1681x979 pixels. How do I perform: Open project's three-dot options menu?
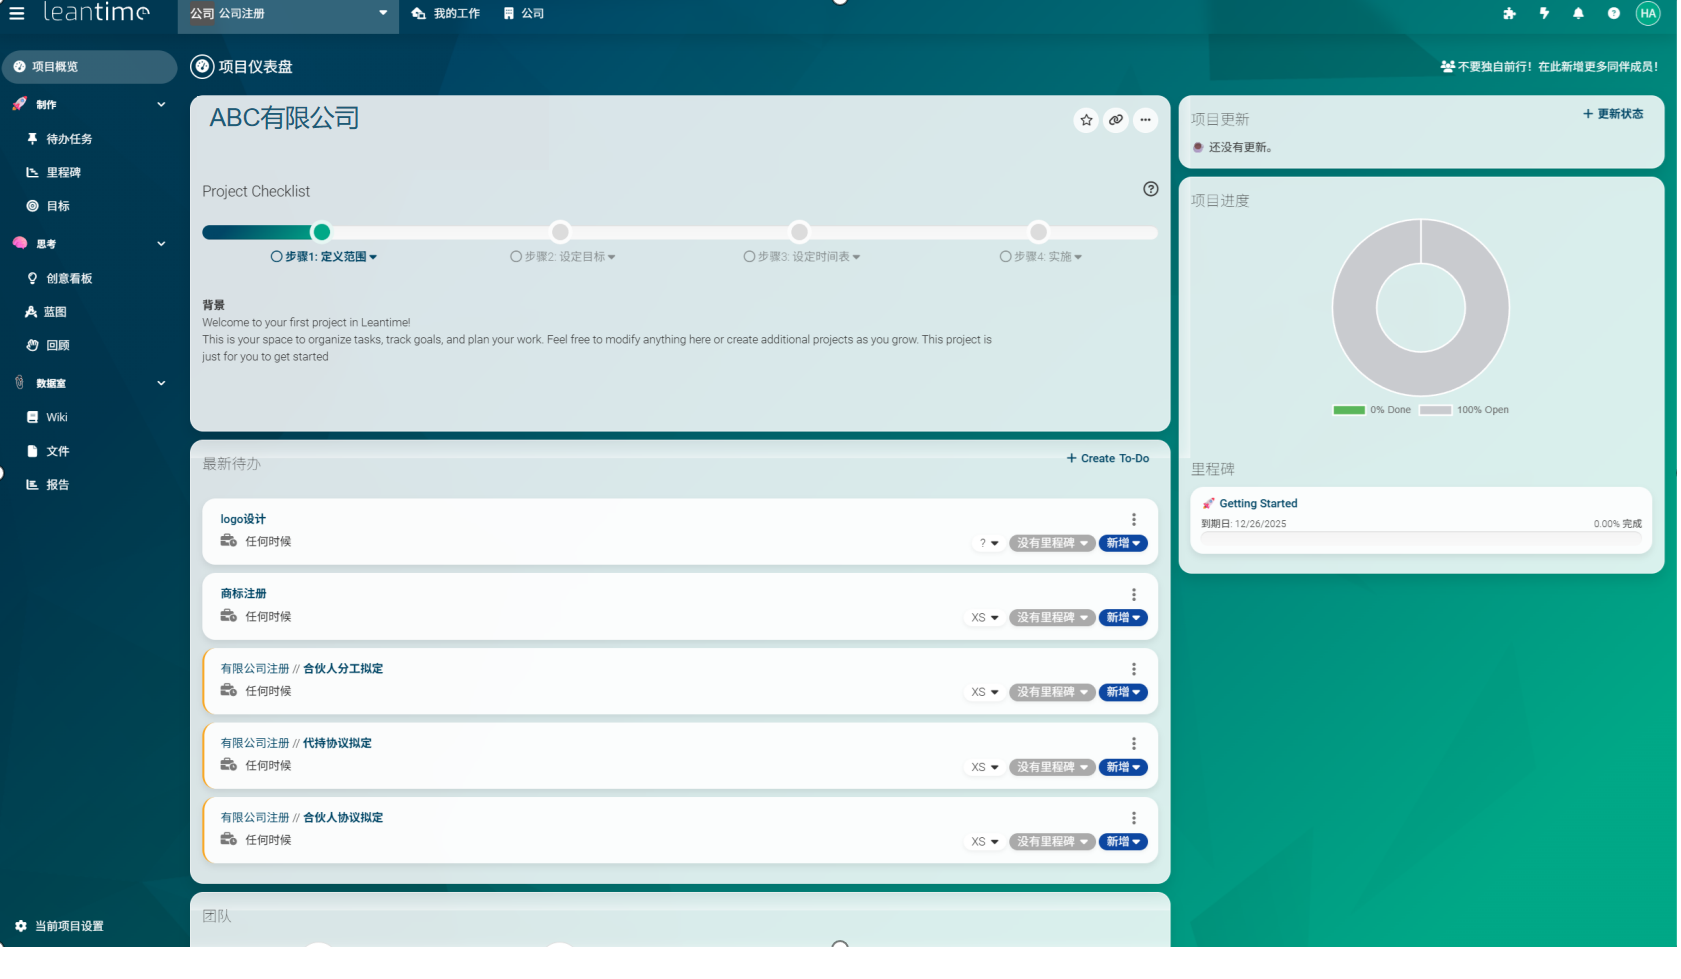click(x=1146, y=120)
